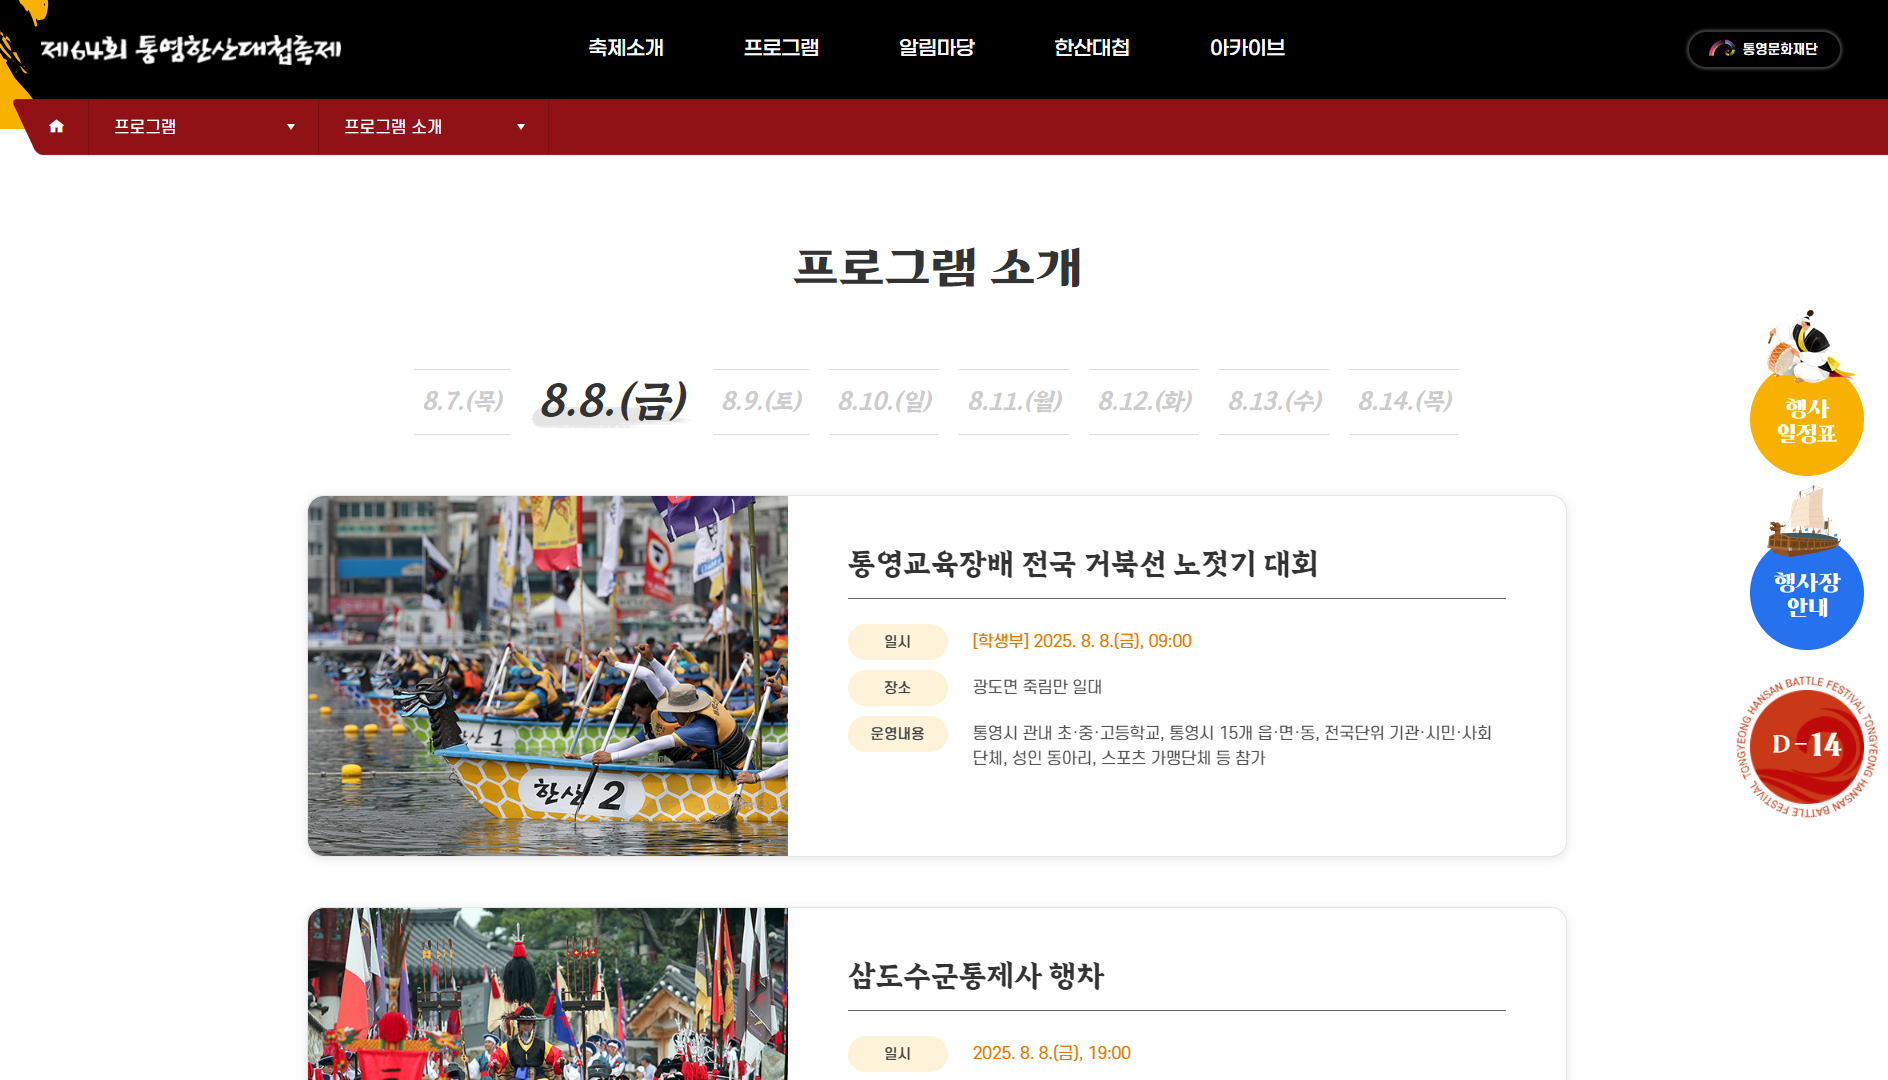Image resolution: width=1888 pixels, height=1080 pixels.
Task: Select the 8.12.(화) date tab
Action: (x=1144, y=401)
